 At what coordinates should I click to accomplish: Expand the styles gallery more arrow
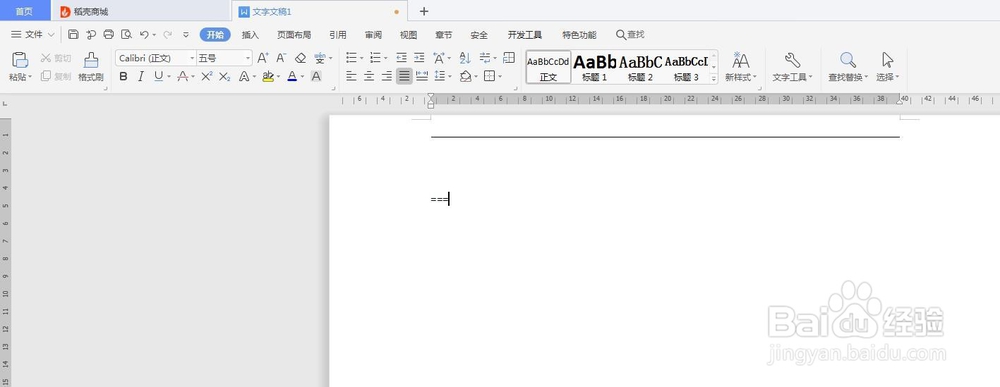[714, 78]
